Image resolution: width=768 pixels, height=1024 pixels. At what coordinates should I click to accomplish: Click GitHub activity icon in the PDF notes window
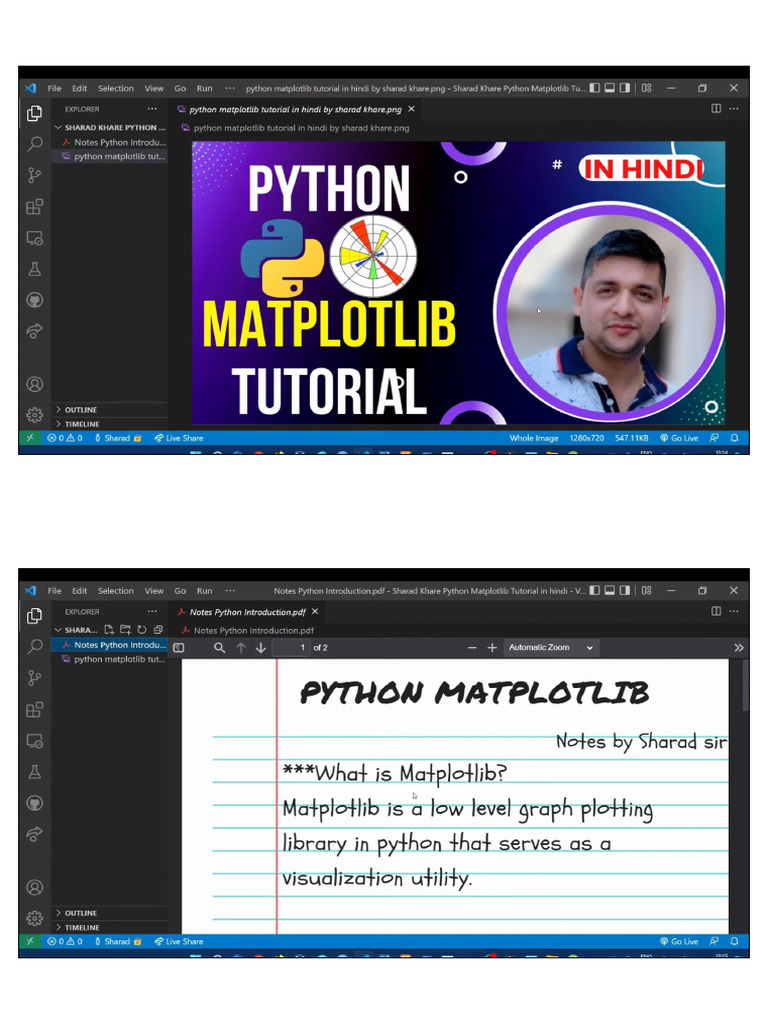pyautogui.click(x=35, y=803)
